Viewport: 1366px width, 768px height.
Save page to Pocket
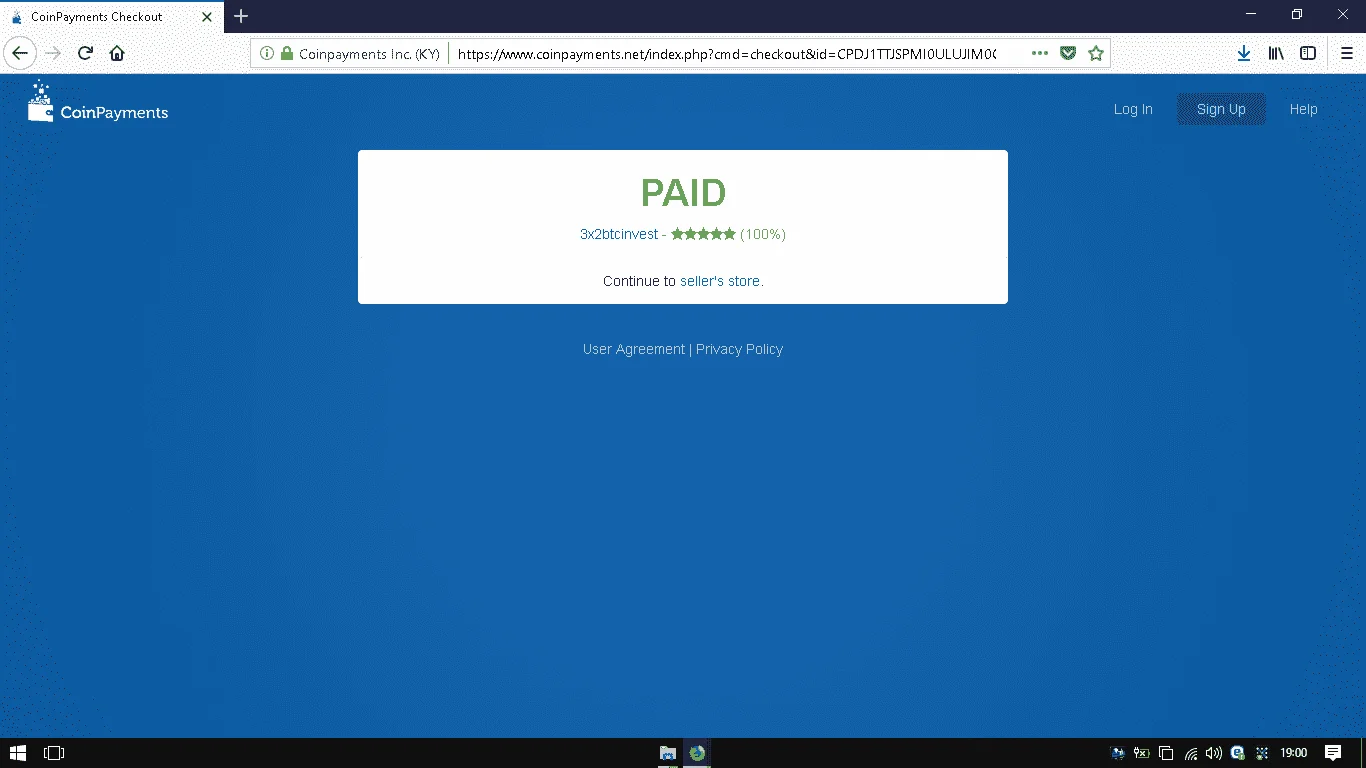pos(1068,54)
